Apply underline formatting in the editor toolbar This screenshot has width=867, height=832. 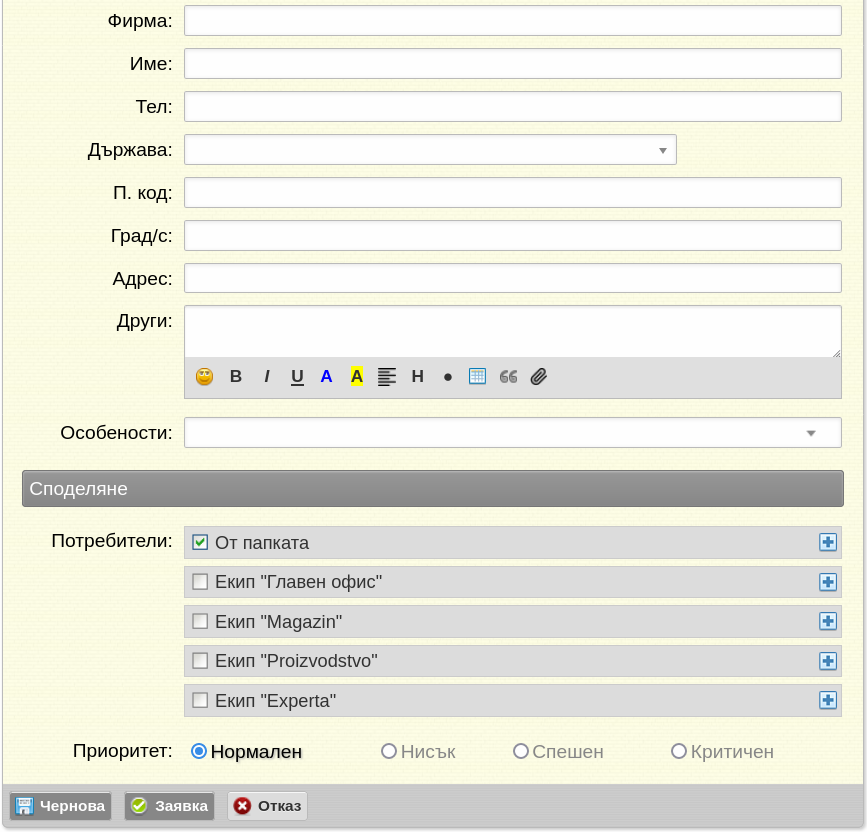click(x=297, y=377)
